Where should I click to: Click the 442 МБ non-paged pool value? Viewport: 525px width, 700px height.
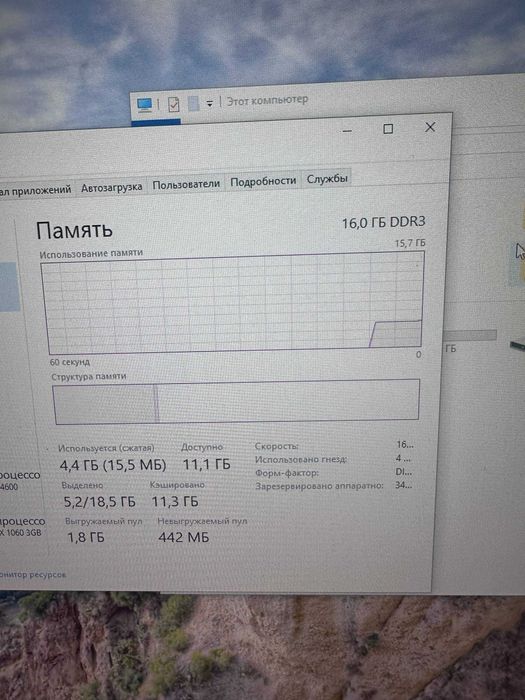pos(183,537)
